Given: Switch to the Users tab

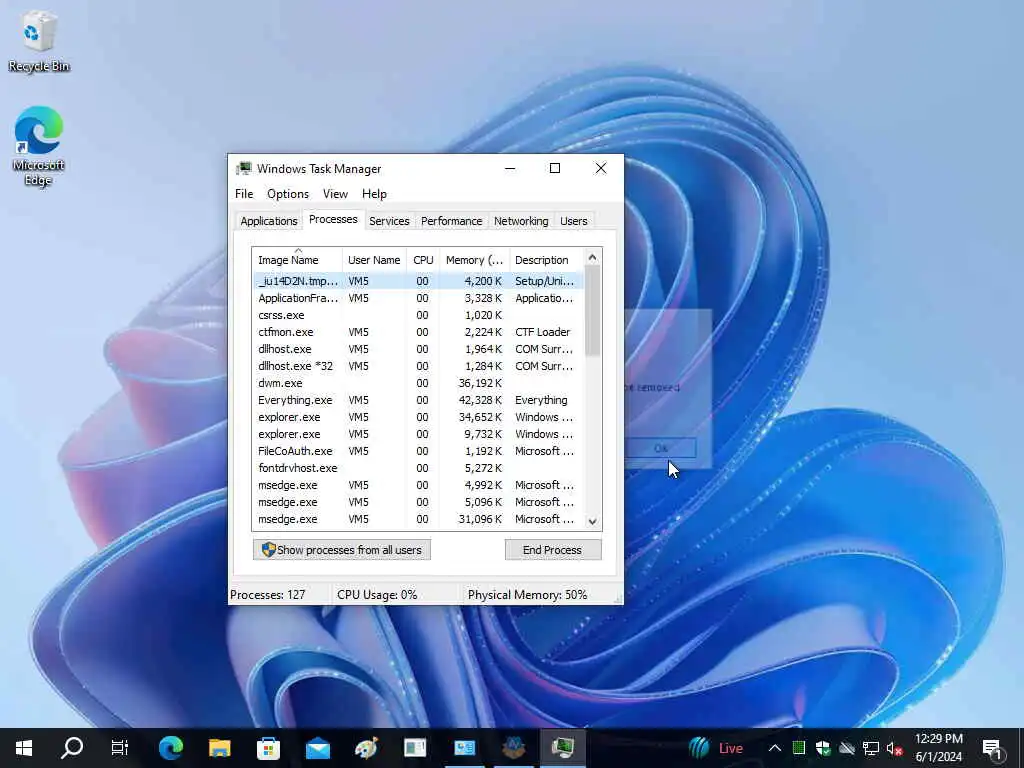Looking at the screenshot, I should click(x=573, y=221).
